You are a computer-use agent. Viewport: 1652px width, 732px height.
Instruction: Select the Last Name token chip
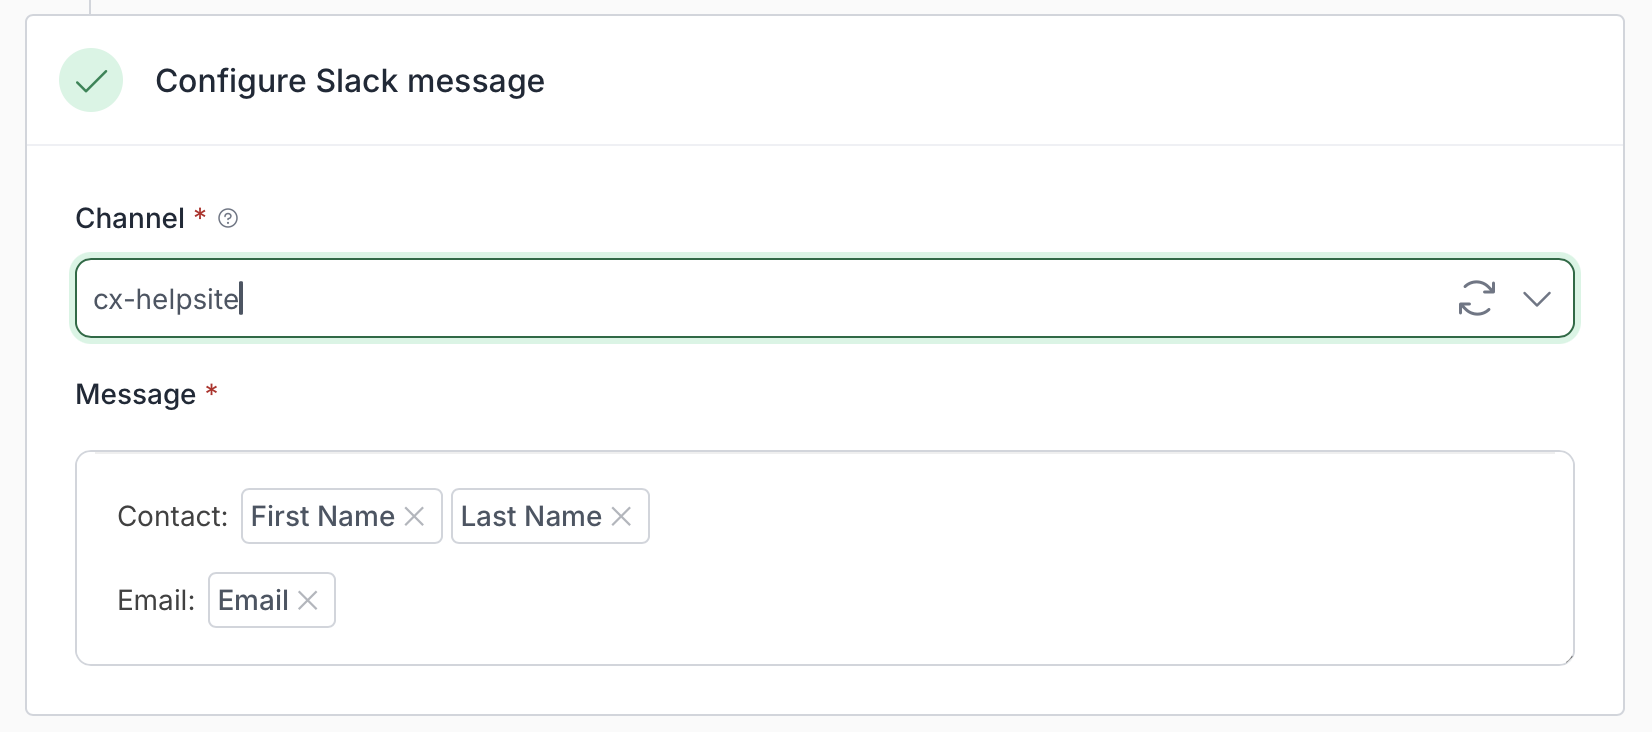point(530,516)
